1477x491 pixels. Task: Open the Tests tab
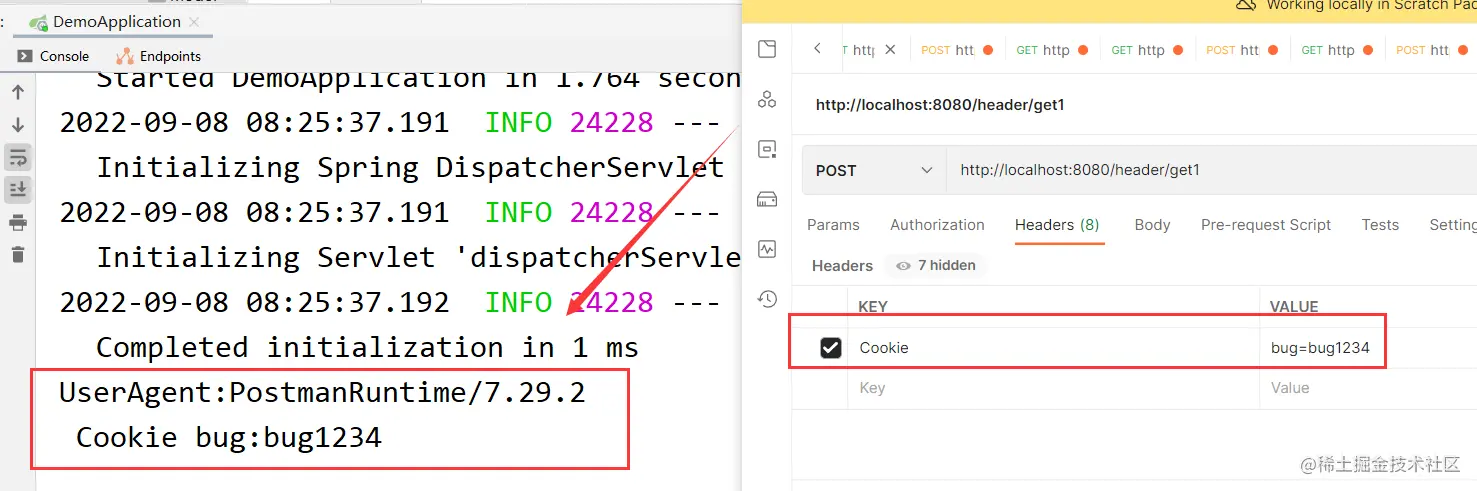(1380, 225)
